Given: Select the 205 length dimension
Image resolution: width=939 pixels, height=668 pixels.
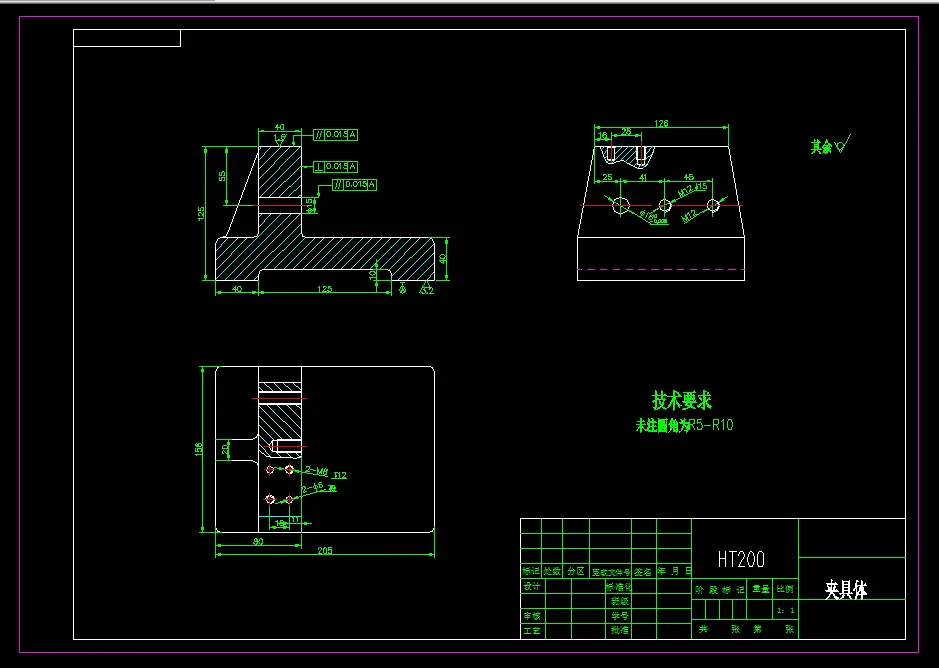Looking at the screenshot, I should point(325,550).
